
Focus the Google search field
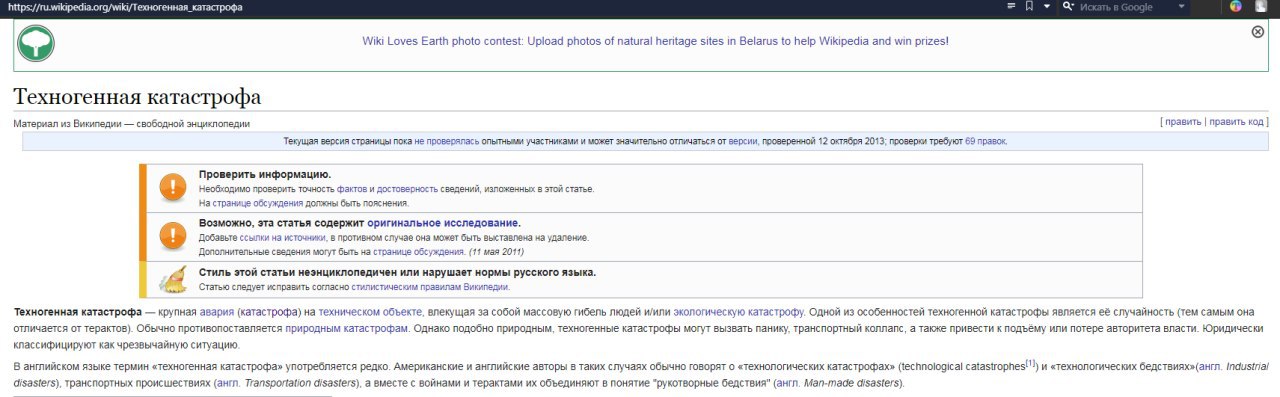tap(1126, 7)
